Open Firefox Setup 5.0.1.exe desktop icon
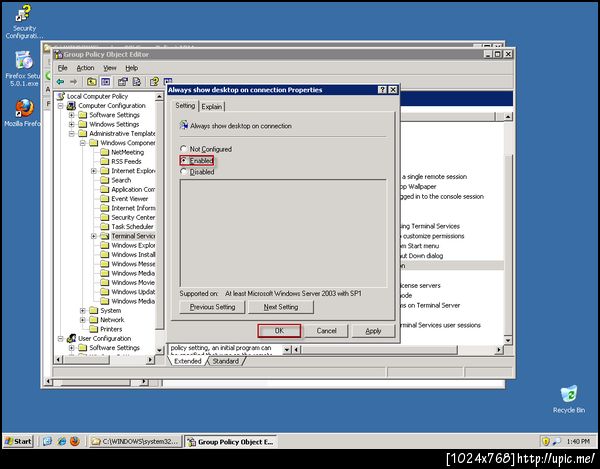 pyautogui.click(x=24, y=69)
